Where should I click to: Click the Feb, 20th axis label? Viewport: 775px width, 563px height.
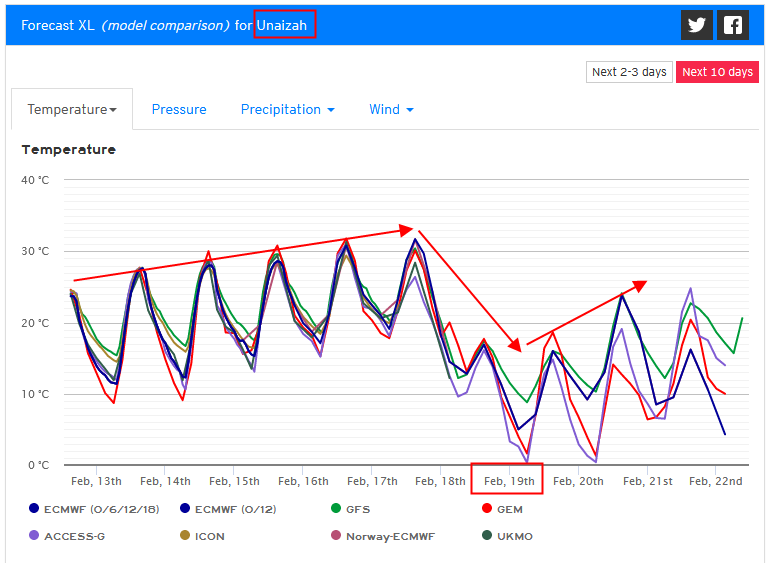click(x=578, y=481)
